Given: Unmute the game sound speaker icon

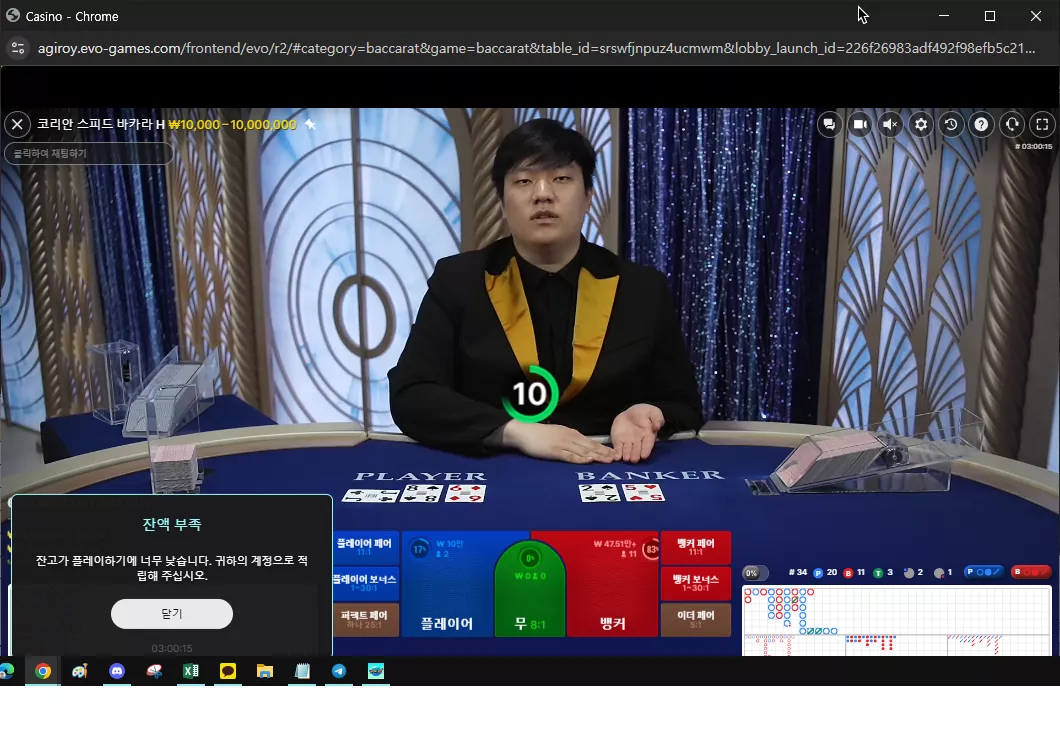Looking at the screenshot, I should point(890,124).
